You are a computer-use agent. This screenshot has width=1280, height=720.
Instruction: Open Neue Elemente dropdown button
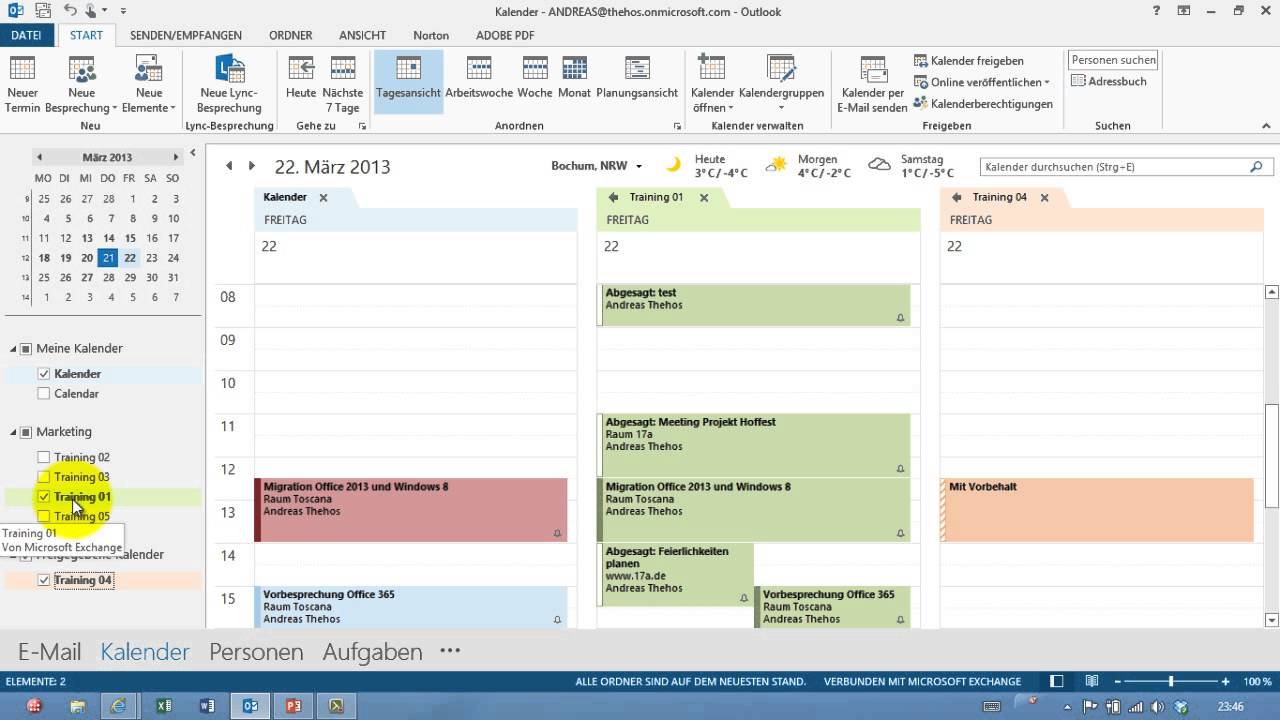click(x=148, y=85)
